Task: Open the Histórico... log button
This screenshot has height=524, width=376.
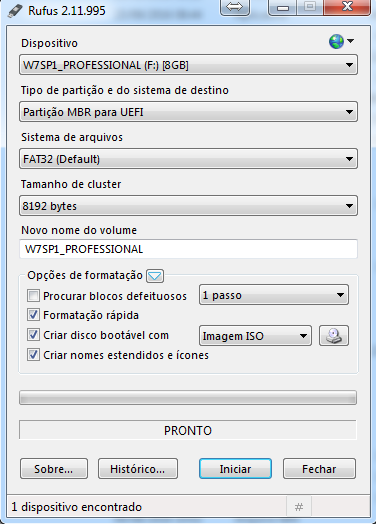Action: coord(138,469)
